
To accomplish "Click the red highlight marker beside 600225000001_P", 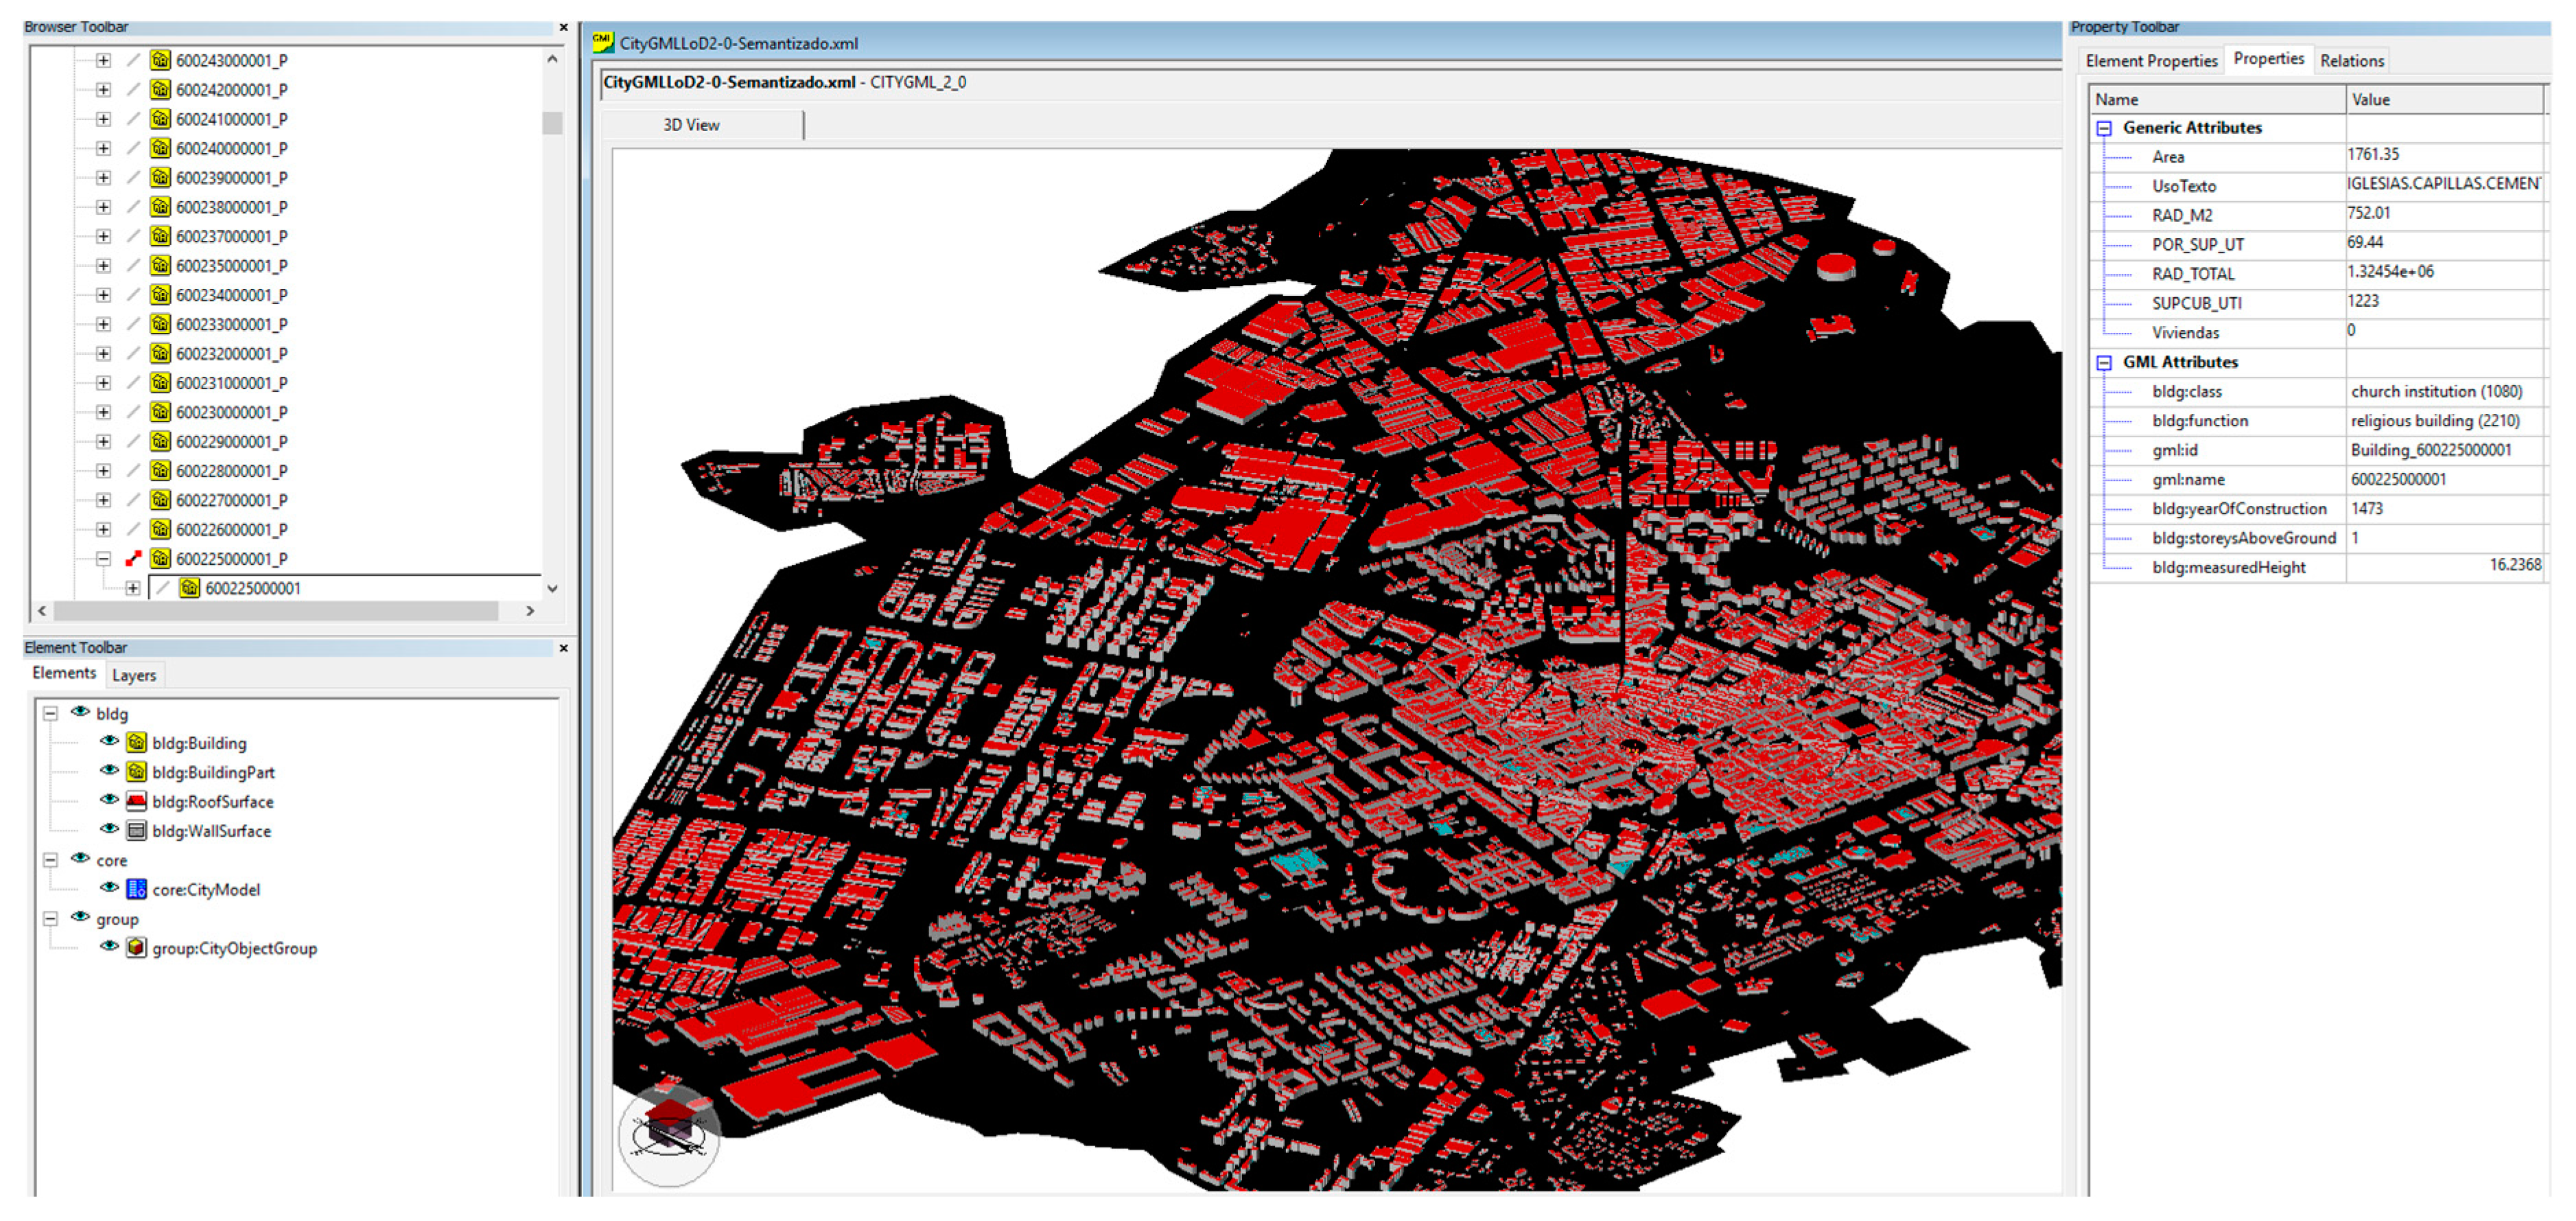I will pyautogui.click(x=133, y=558).
